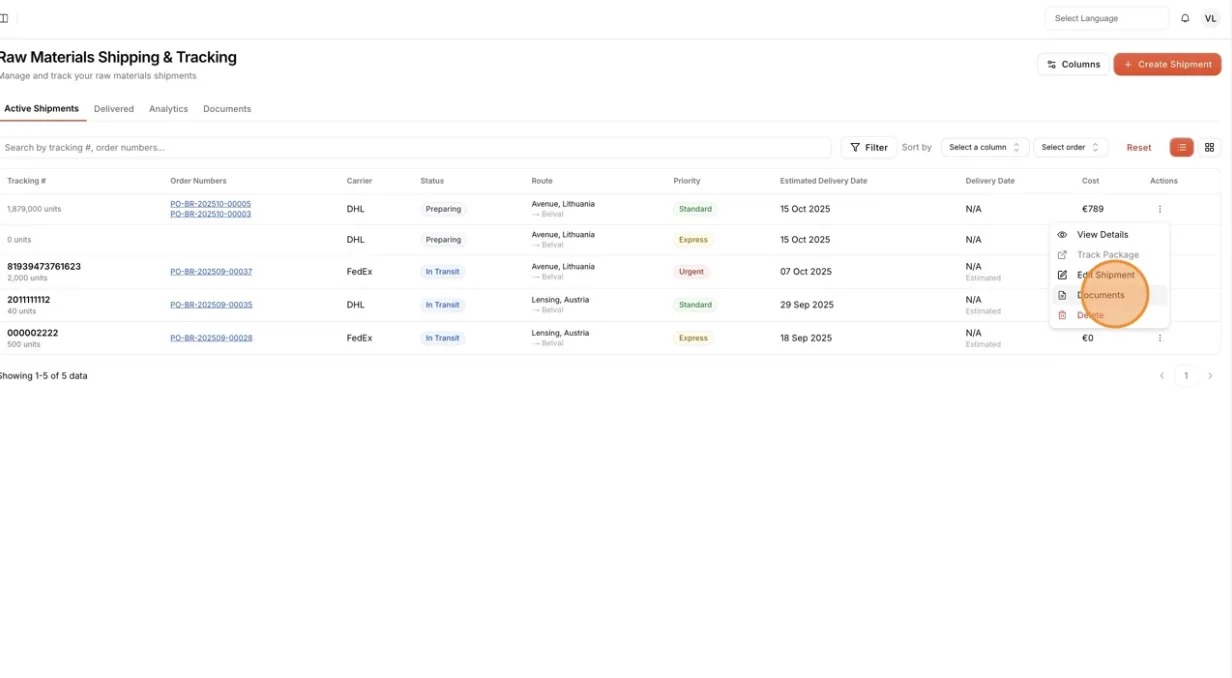The width and height of the screenshot is (1232, 678).
Task: Click tracking number 000002222
Action: 32,332
